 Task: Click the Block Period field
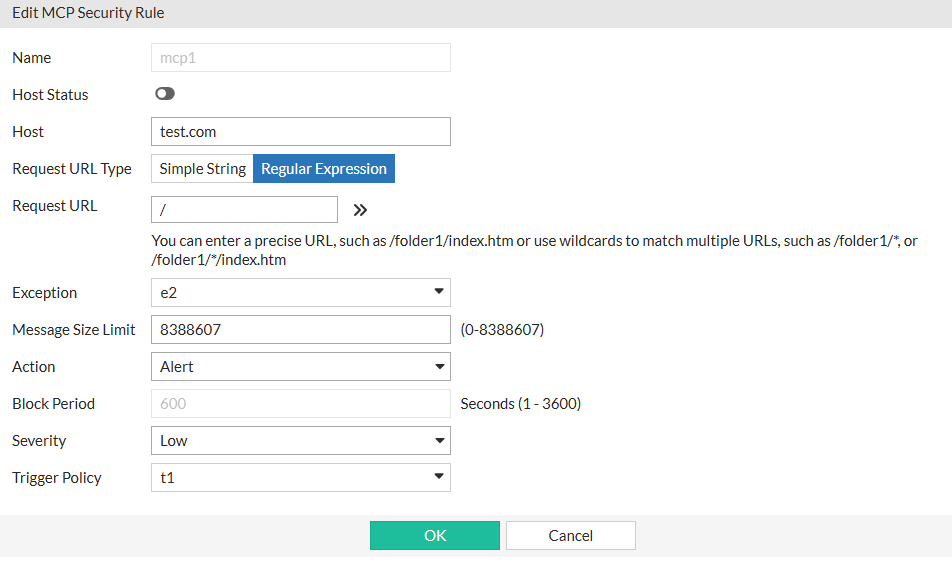[x=300, y=404]
